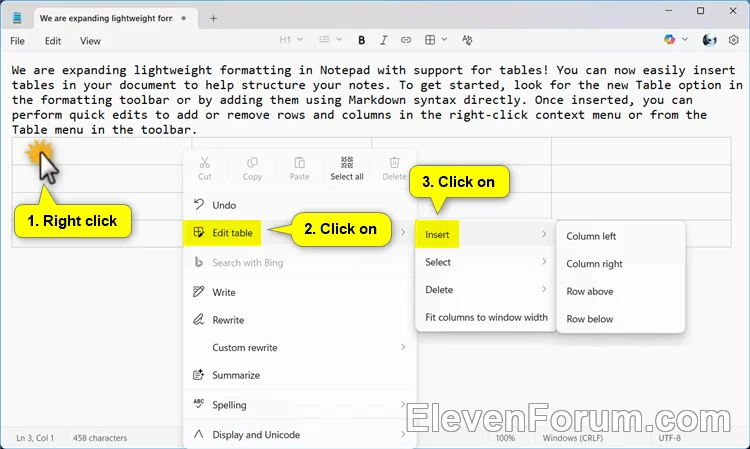Open the File menu
Viewport: 750px width, 449px height.
coord(17,41)
